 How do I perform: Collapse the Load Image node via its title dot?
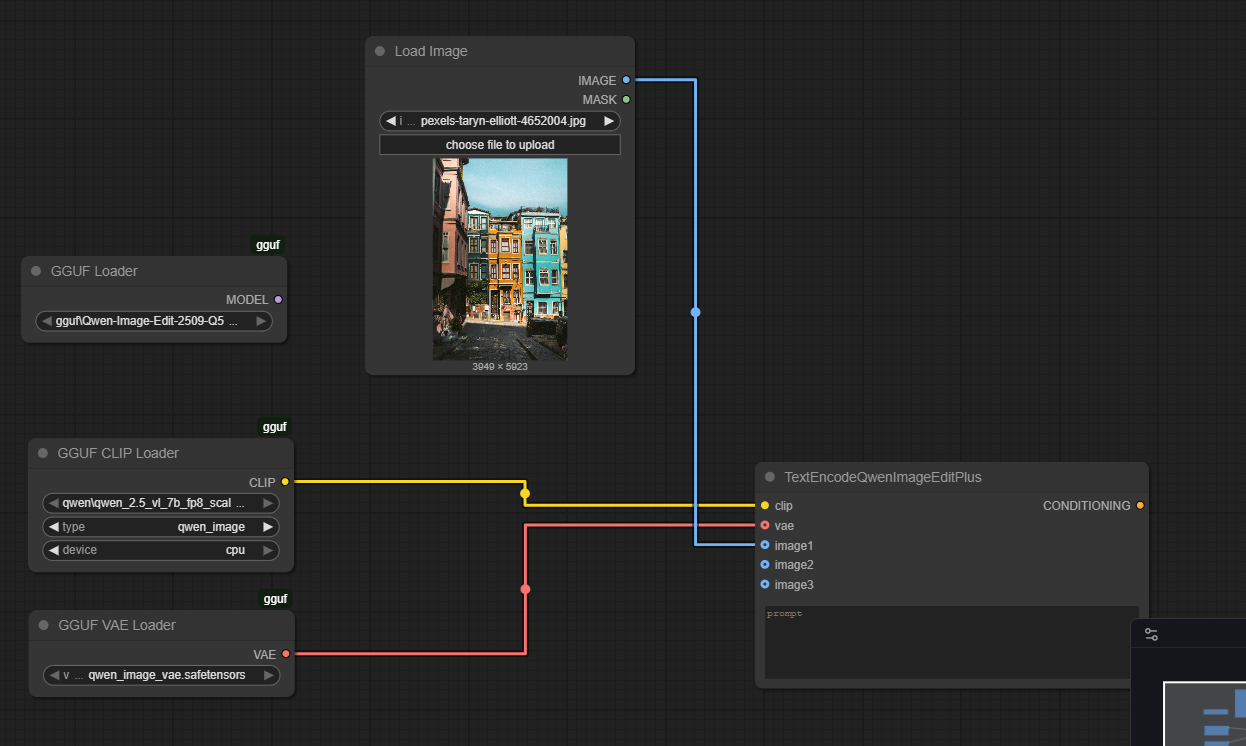[x=380, y=52]
